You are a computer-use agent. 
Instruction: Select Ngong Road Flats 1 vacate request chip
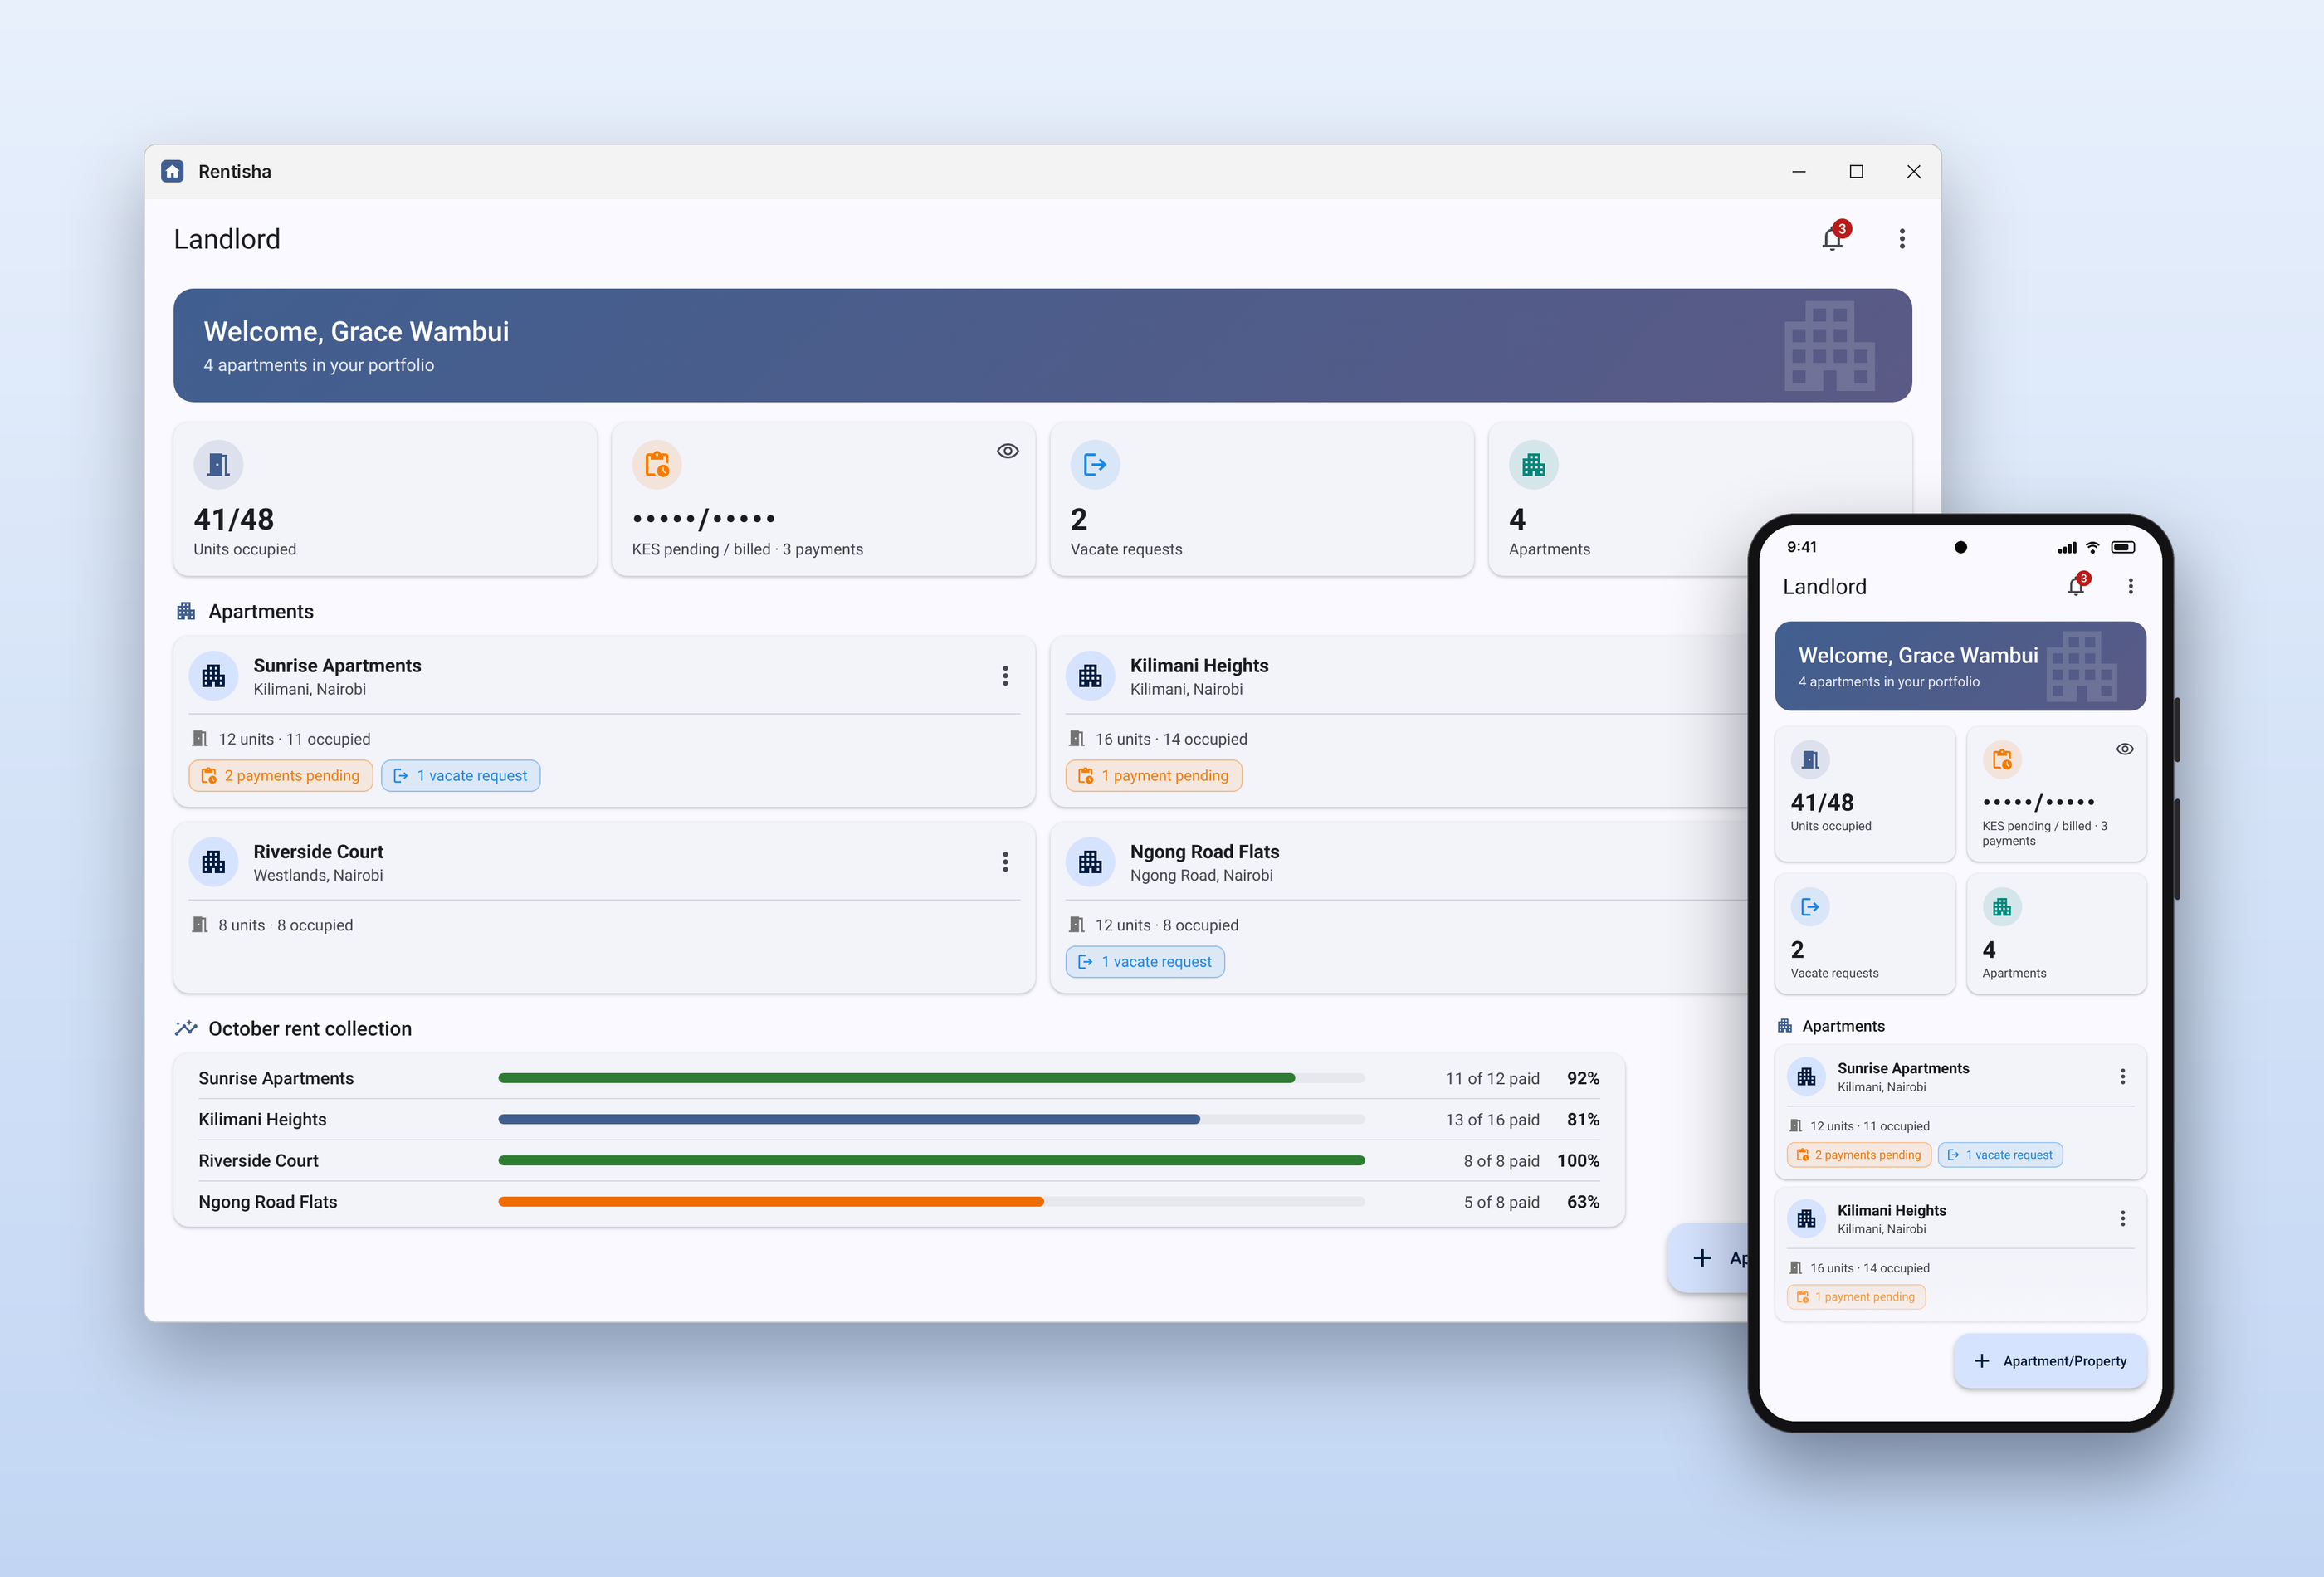(1145, 962)
